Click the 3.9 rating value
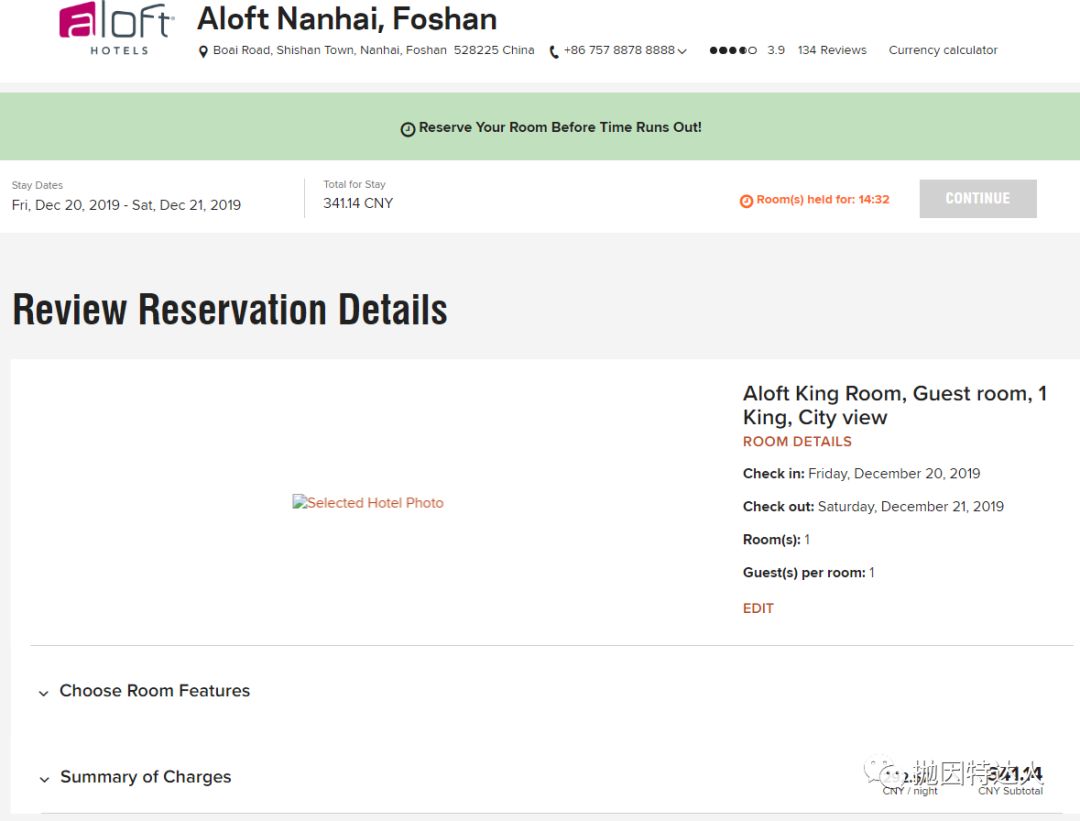Screen dimensions: 1080x821 [776, 50]
